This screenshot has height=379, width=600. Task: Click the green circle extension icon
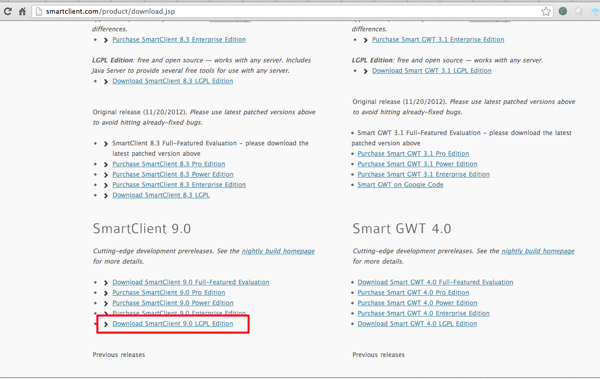(562, 11)
